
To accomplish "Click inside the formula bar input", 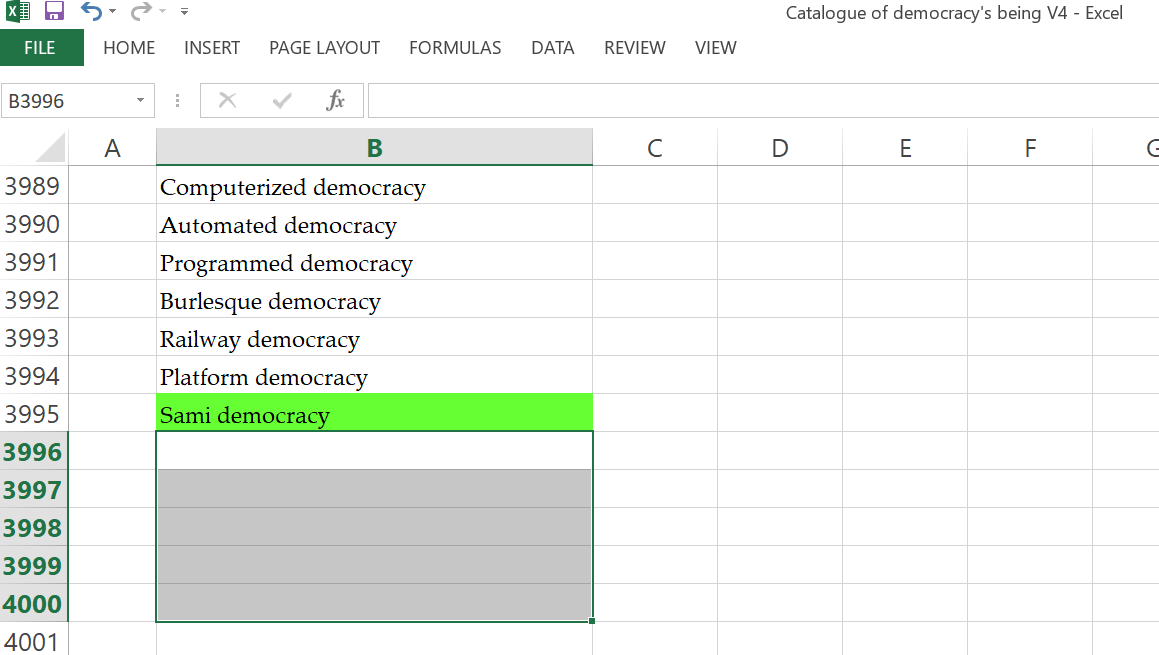I will click(x=763, y=100).
